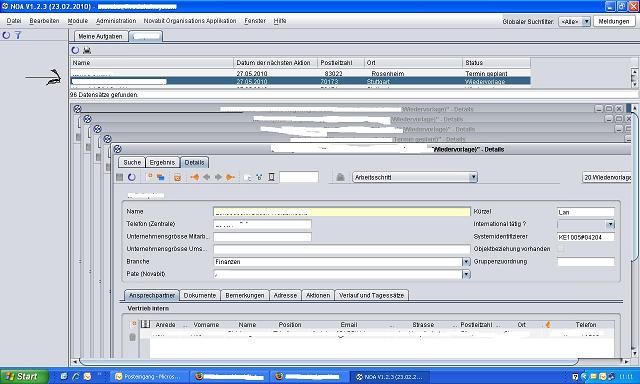
Task: Open the Aktionen tab
Action: (318, 295)
